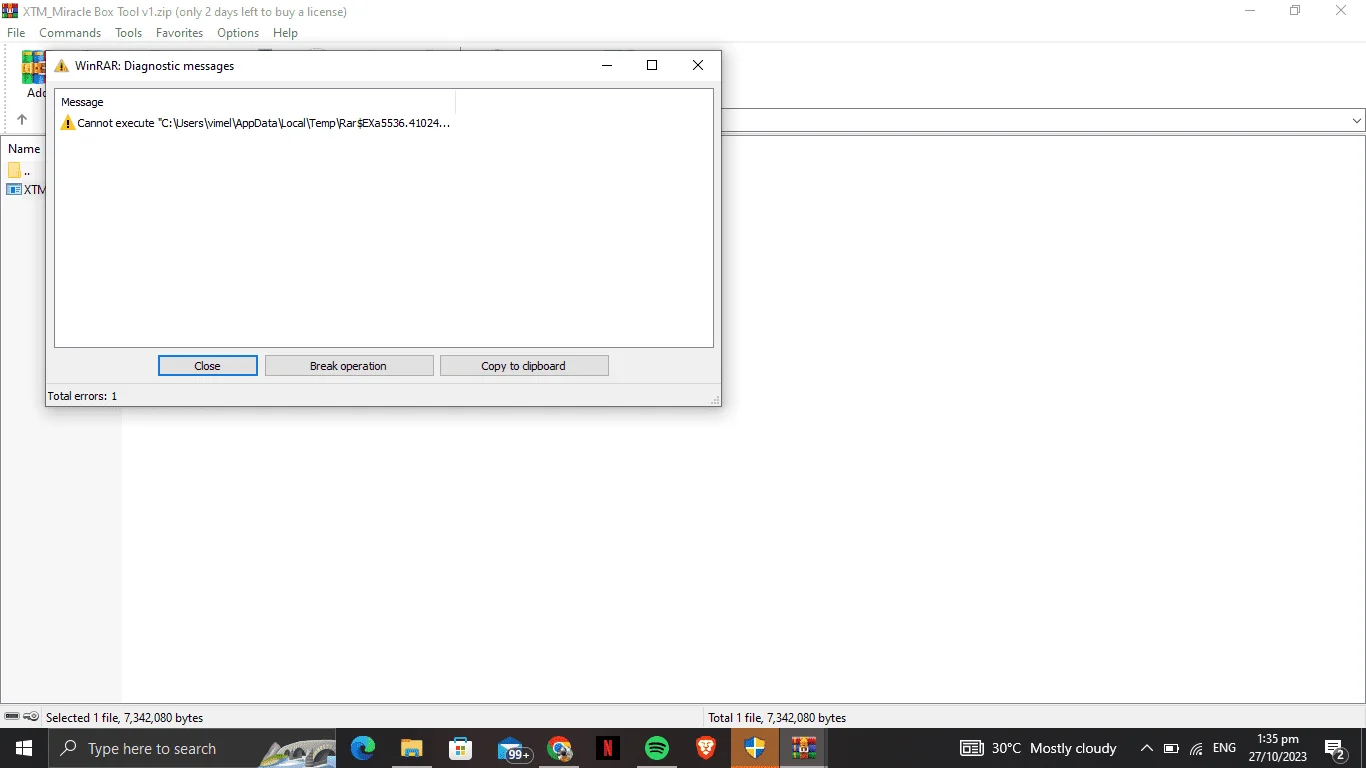Click the WinRAR icon in the main title bar

(x=11, y=11)
